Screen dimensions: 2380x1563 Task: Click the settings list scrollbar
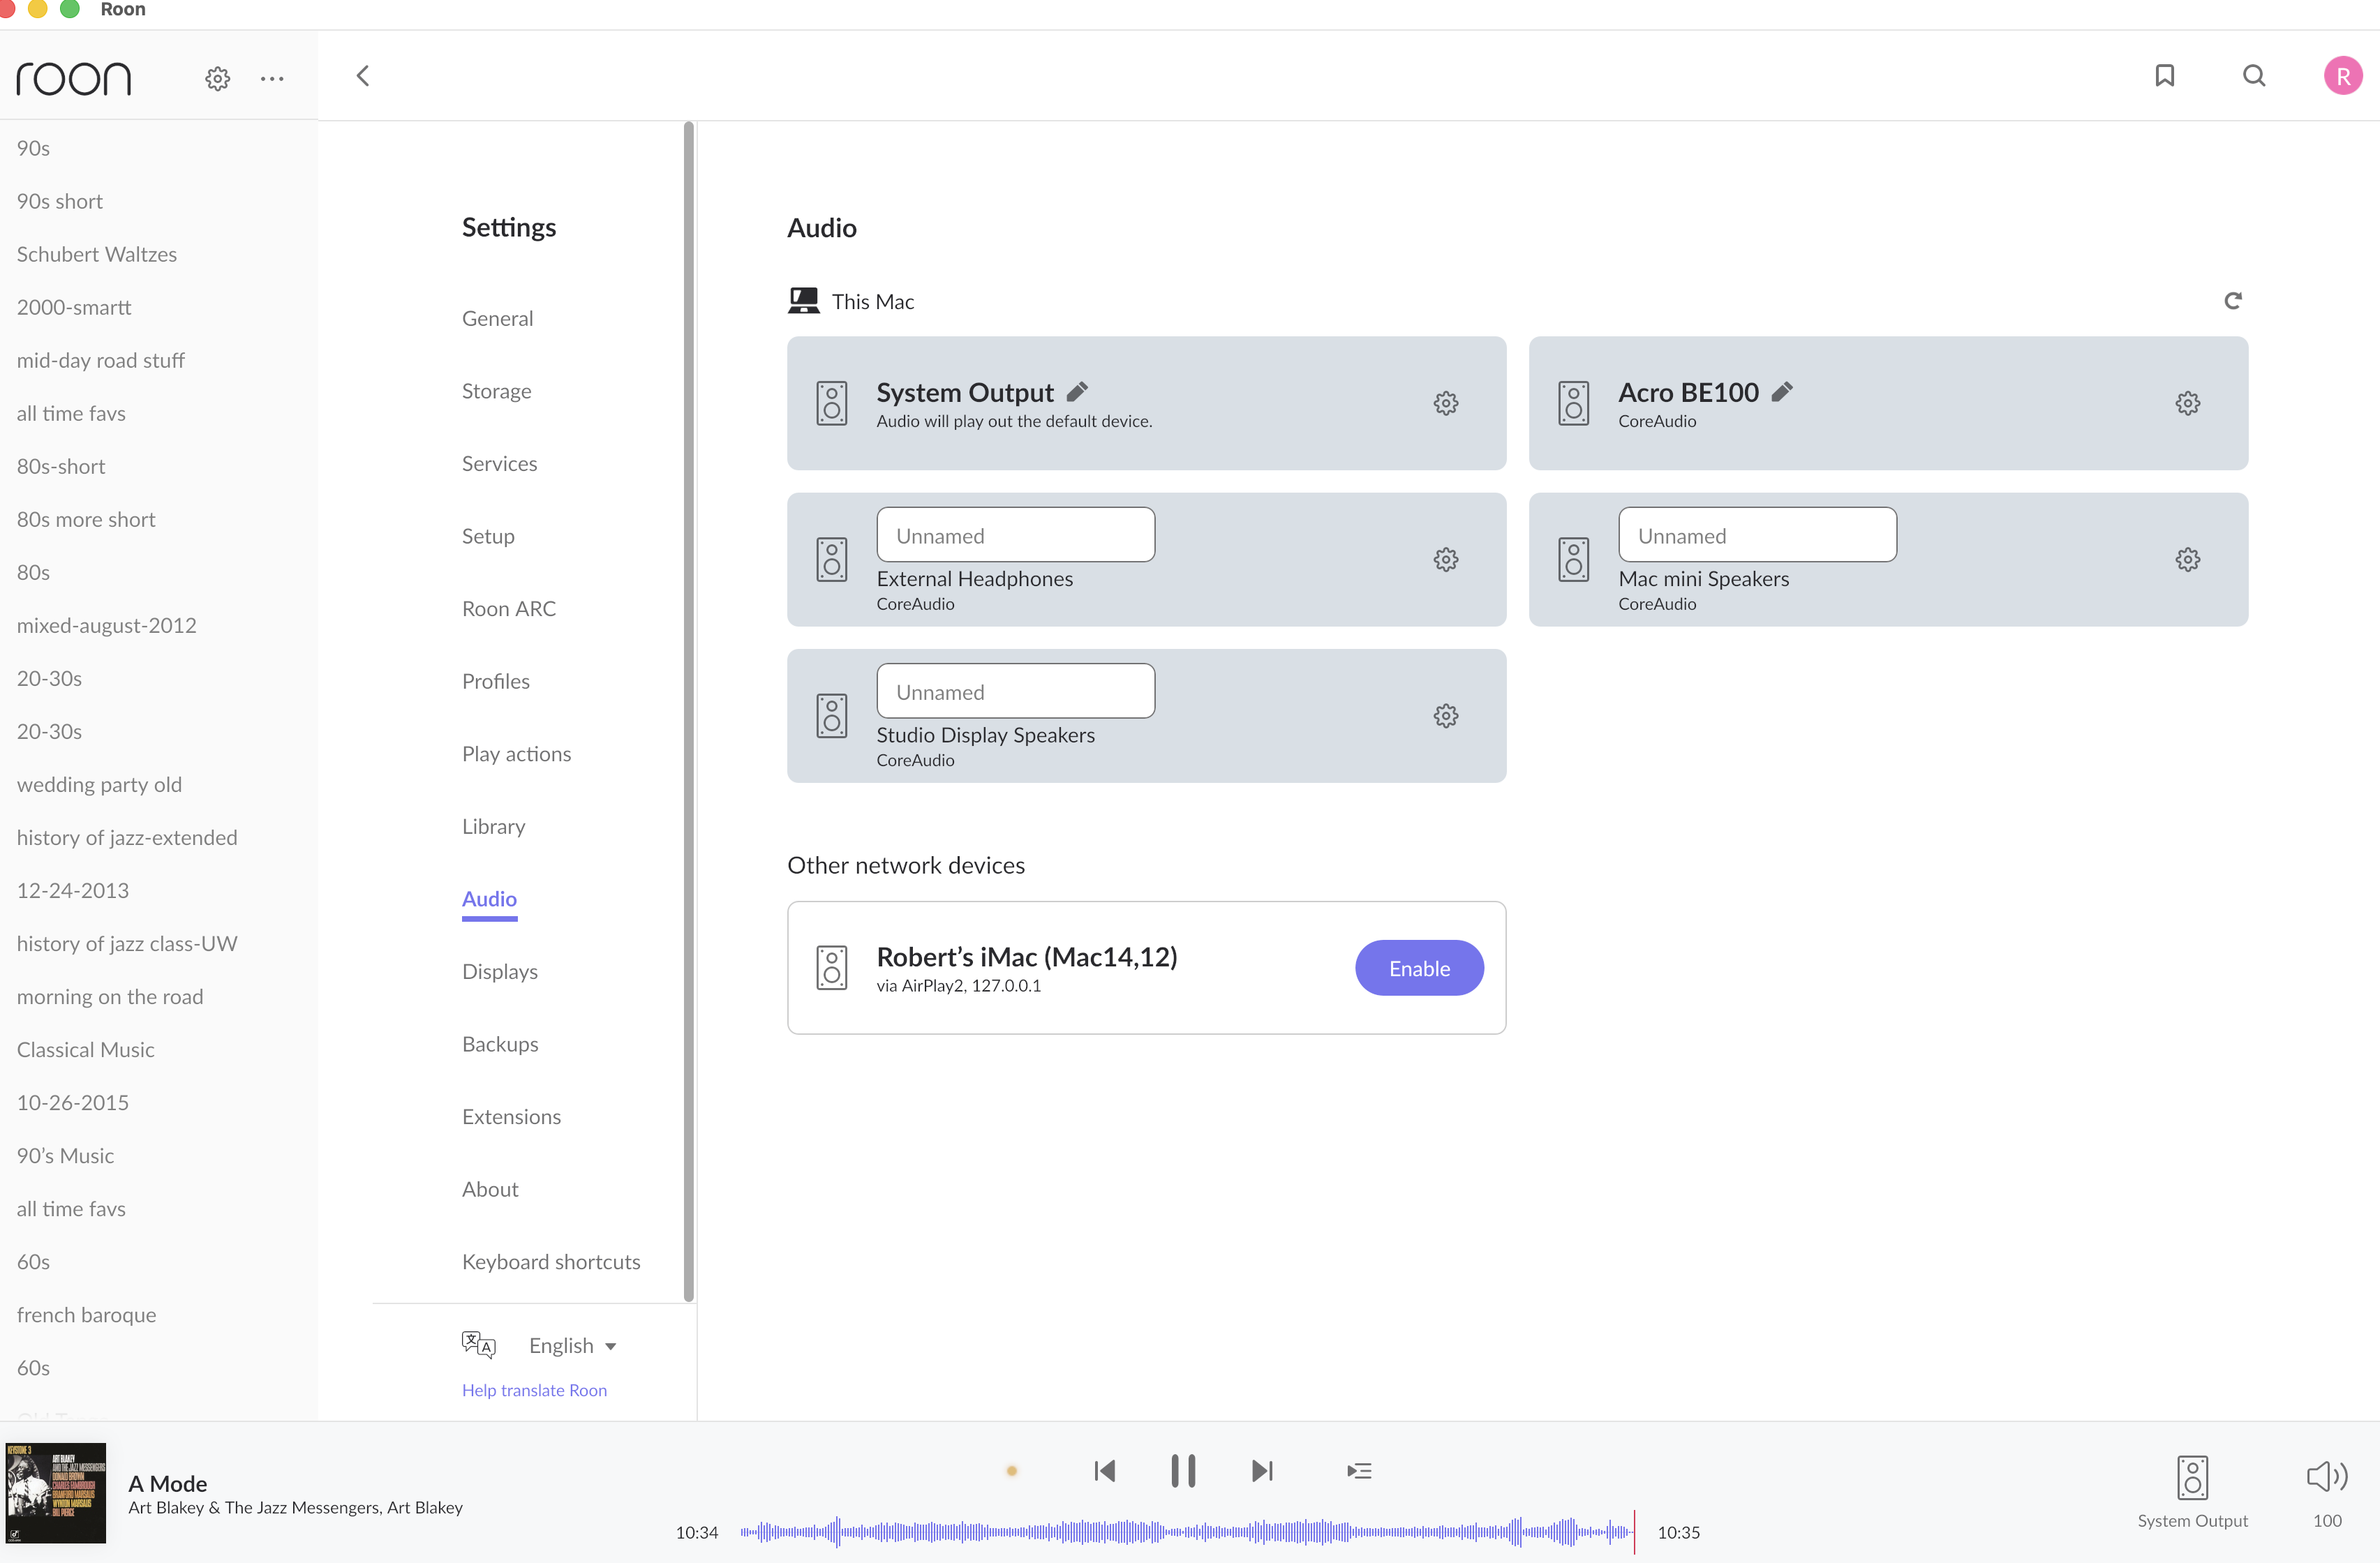(689, 712)
